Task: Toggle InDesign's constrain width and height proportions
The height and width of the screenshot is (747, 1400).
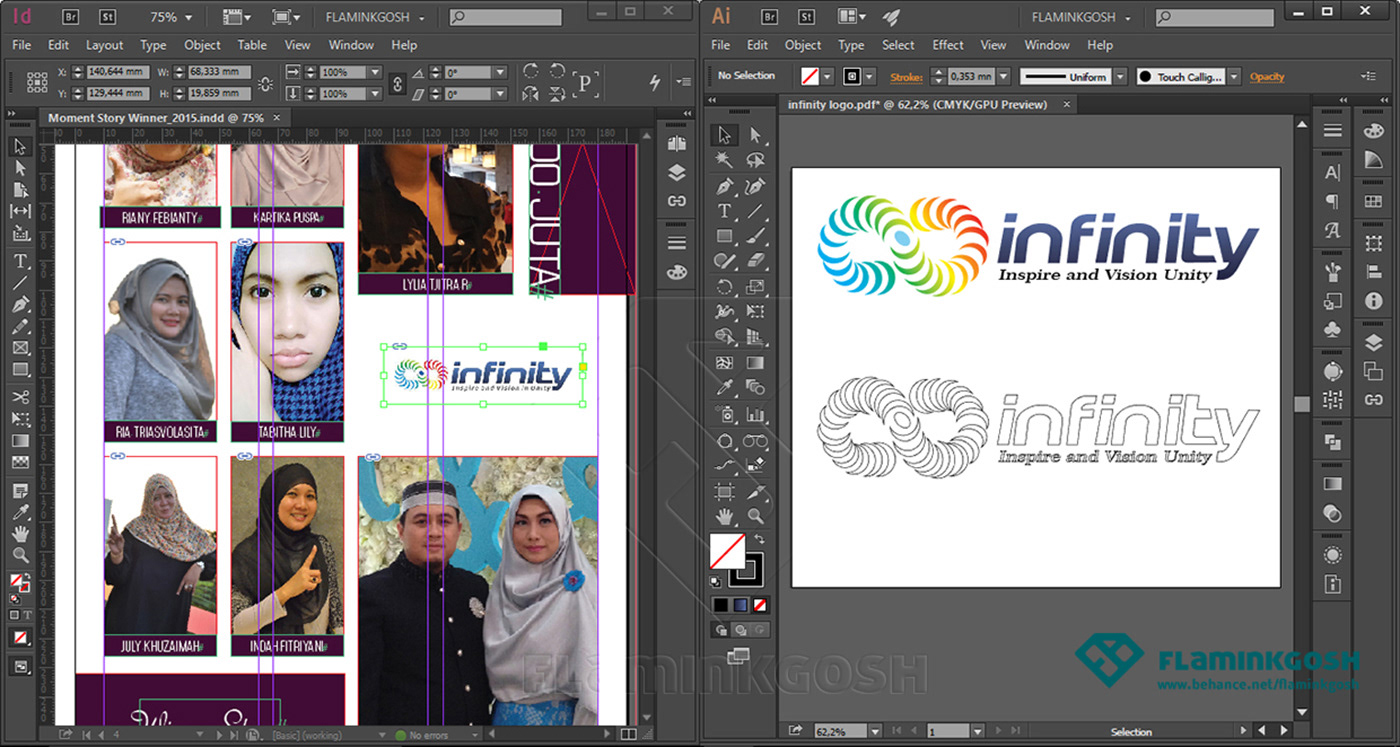Action: click(265, 83)
